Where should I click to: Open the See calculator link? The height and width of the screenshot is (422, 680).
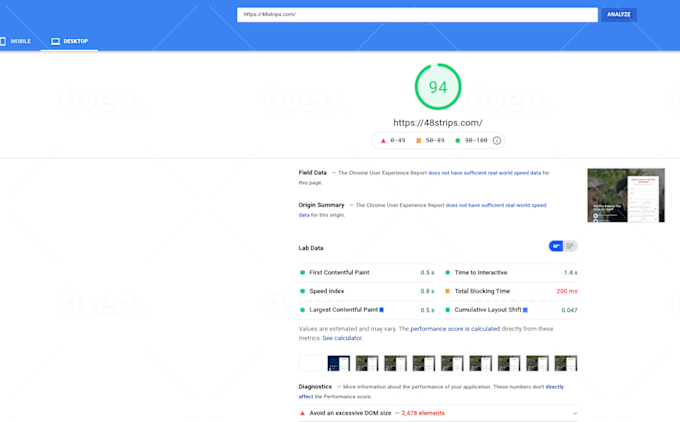(342, 338)
